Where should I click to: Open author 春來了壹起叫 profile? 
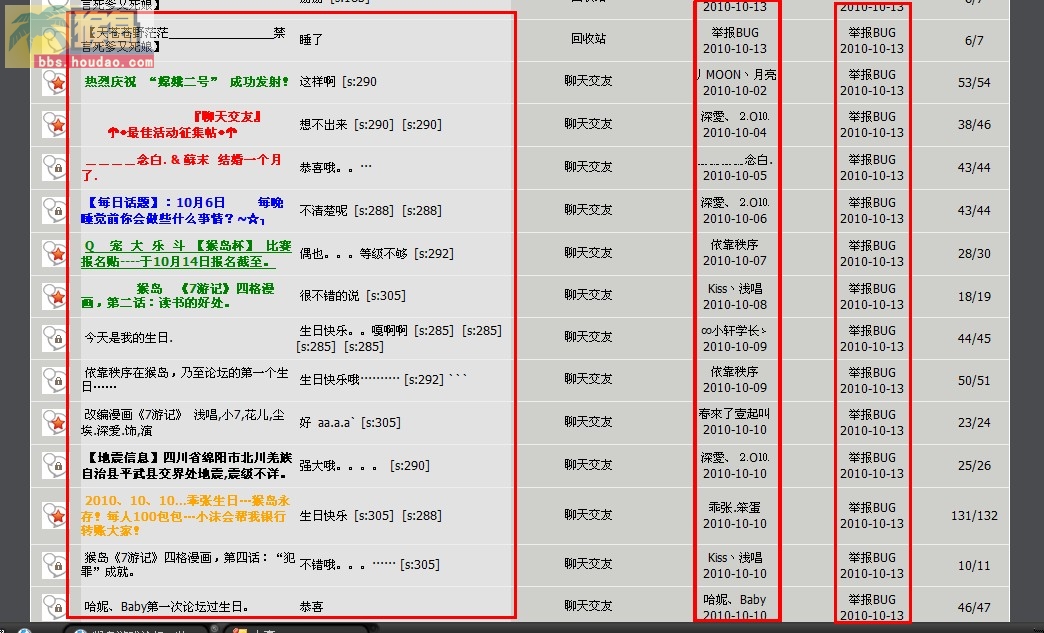point(734,414)
